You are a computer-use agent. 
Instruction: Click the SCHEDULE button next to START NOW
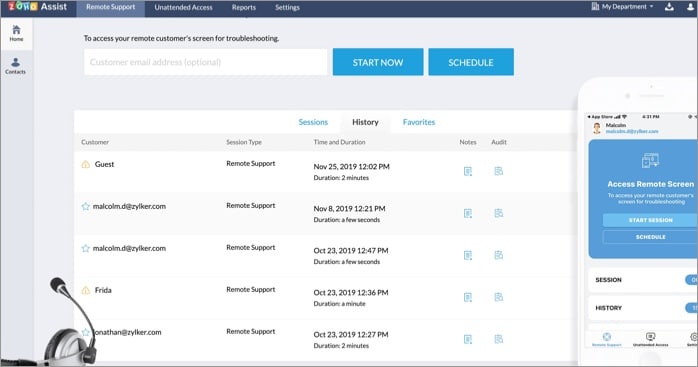(471, 62)
